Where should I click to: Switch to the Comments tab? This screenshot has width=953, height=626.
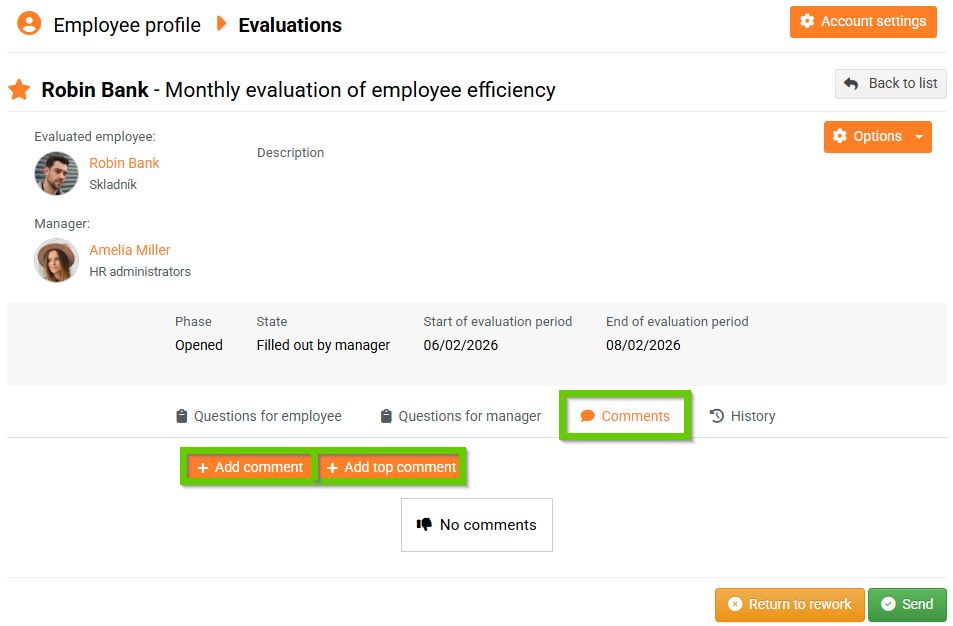point(625,416)
